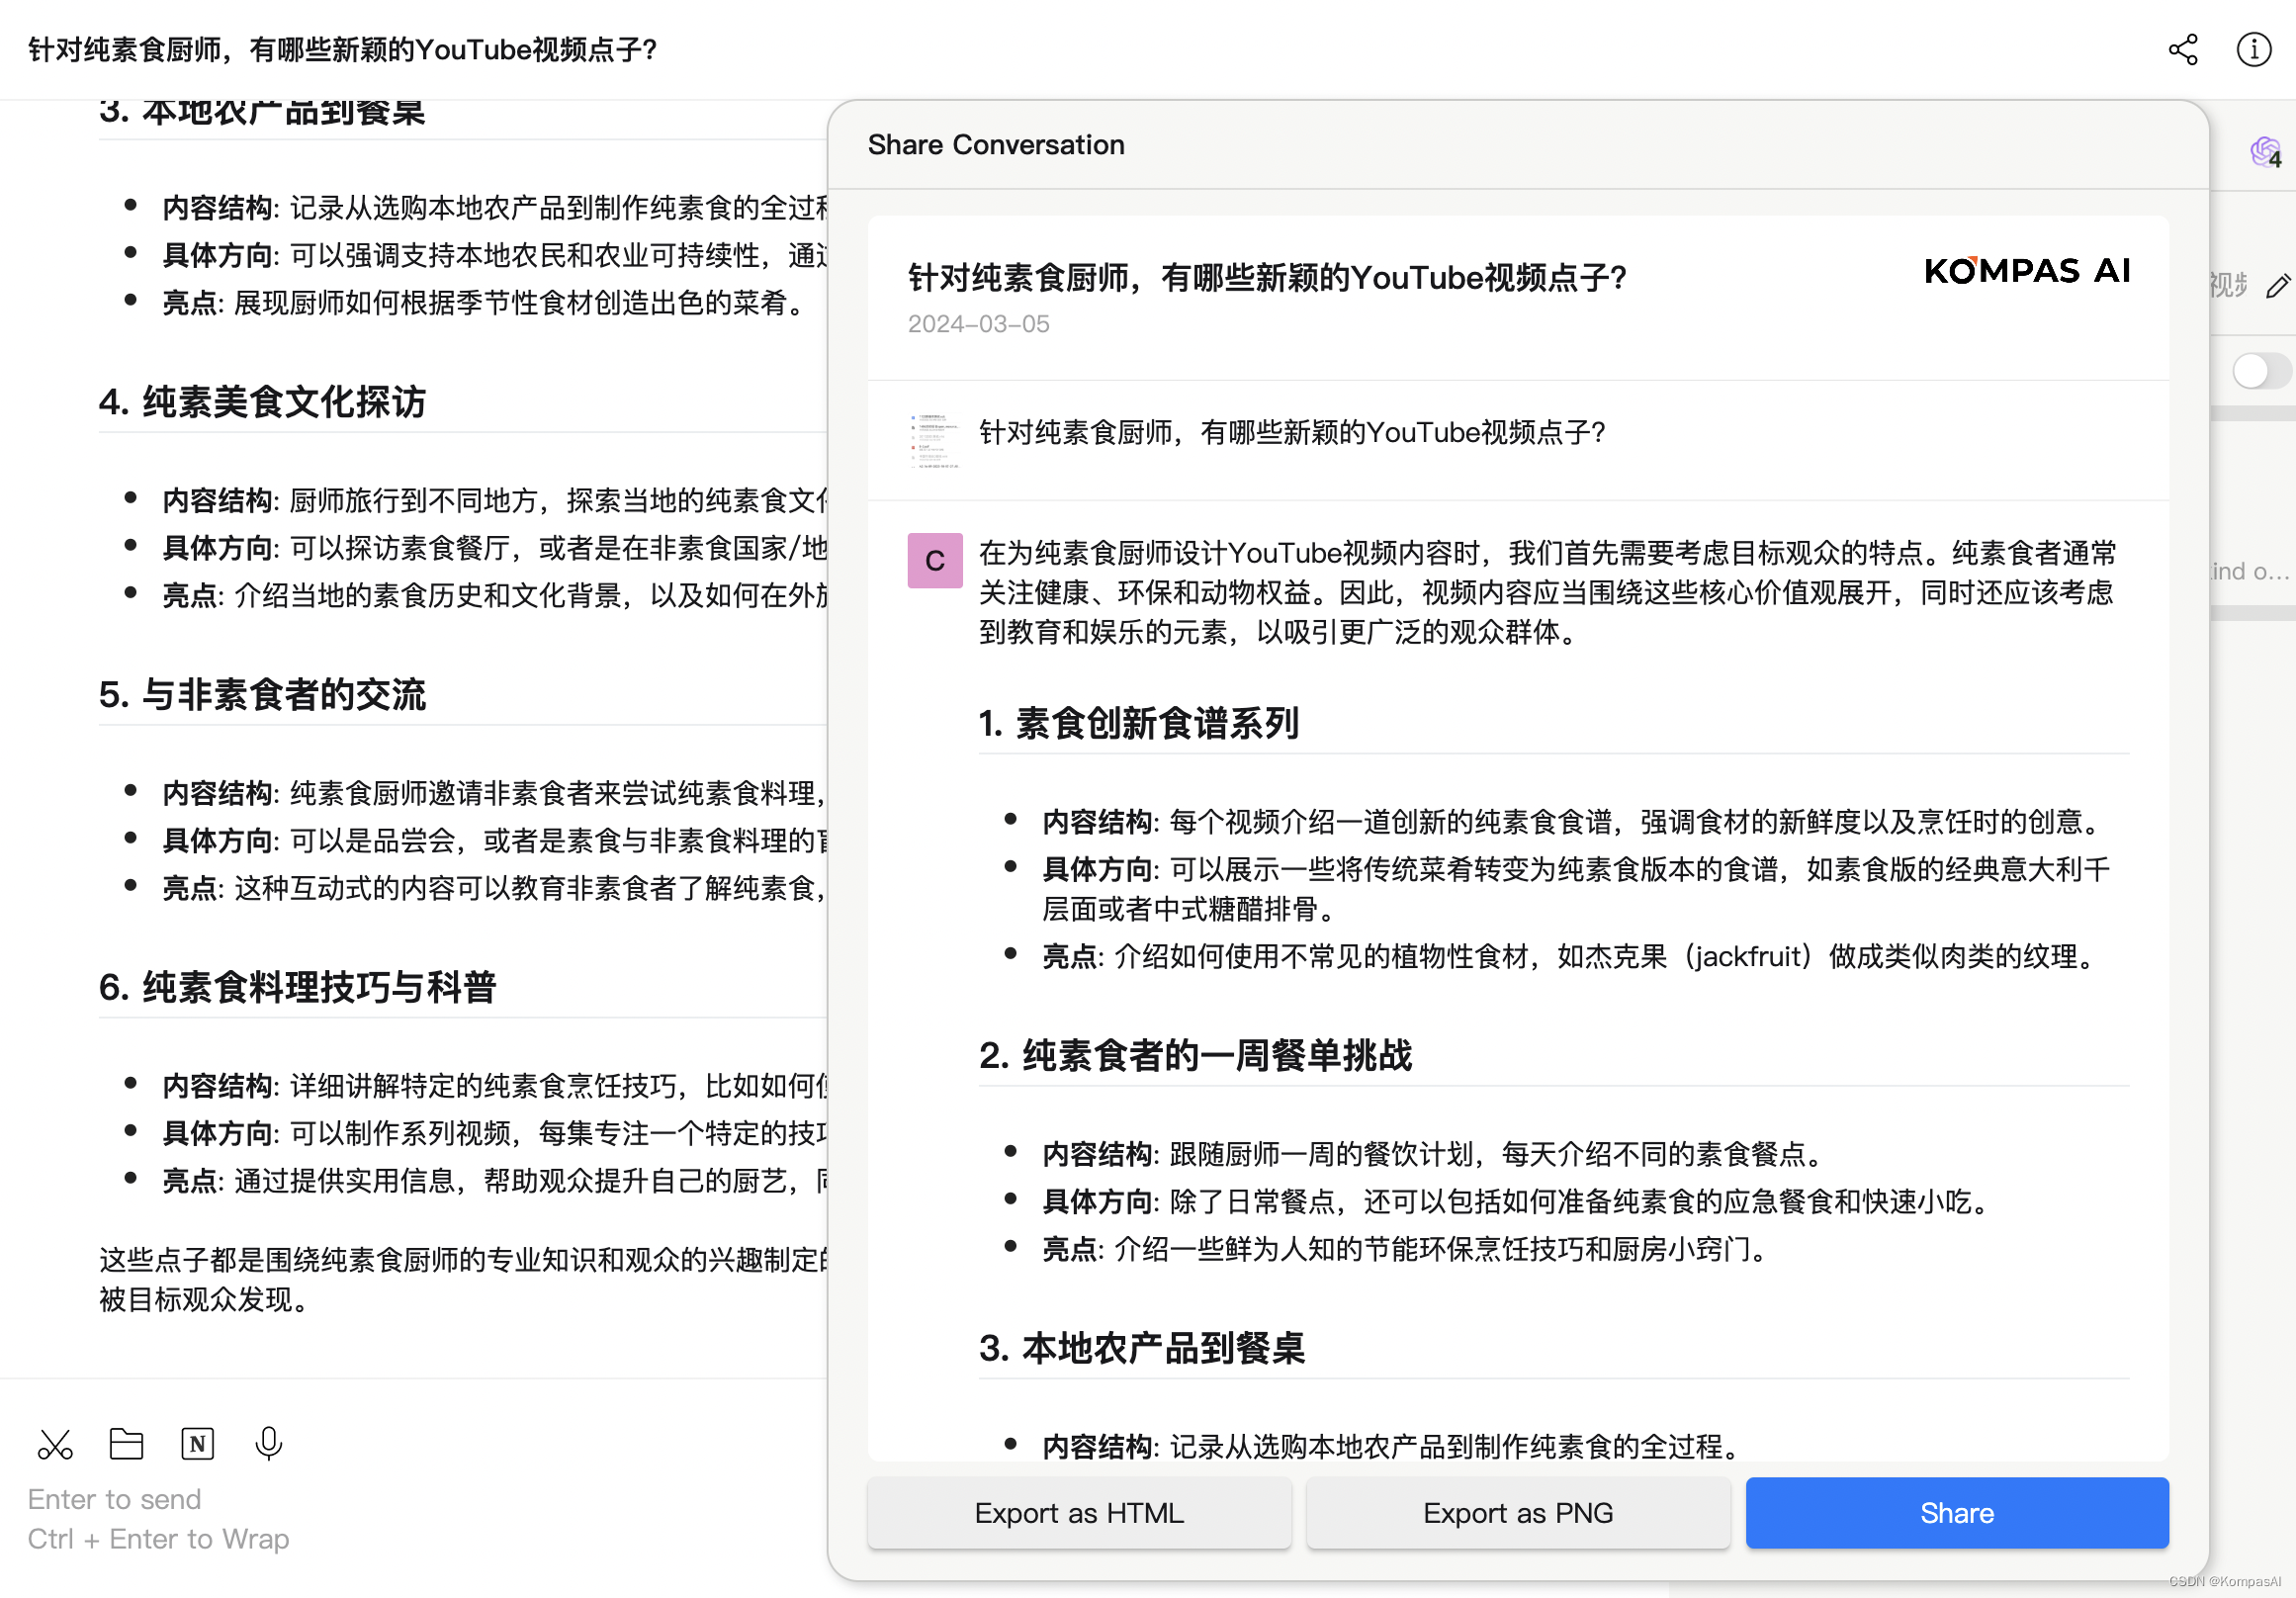Click the GPT-4 model icon
This screenshot has height=1598, width=2296.
point(2265,153)
